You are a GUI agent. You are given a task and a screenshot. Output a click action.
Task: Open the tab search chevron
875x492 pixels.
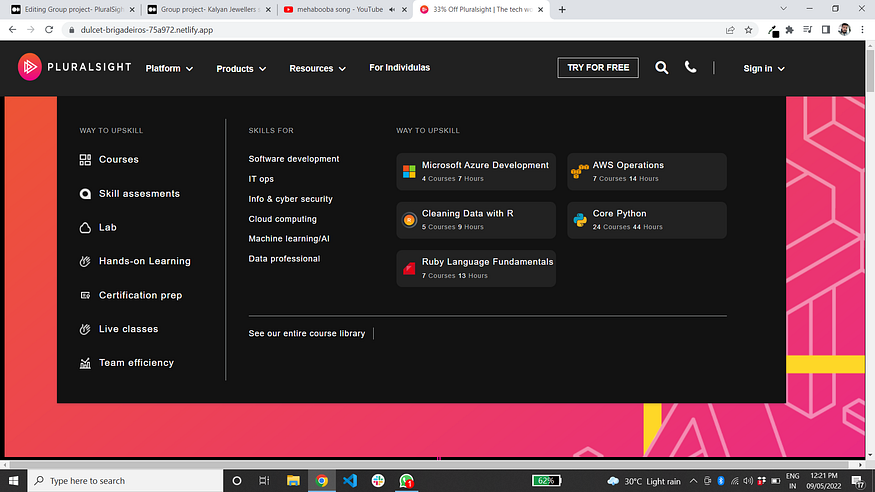(x=783, y=9)
